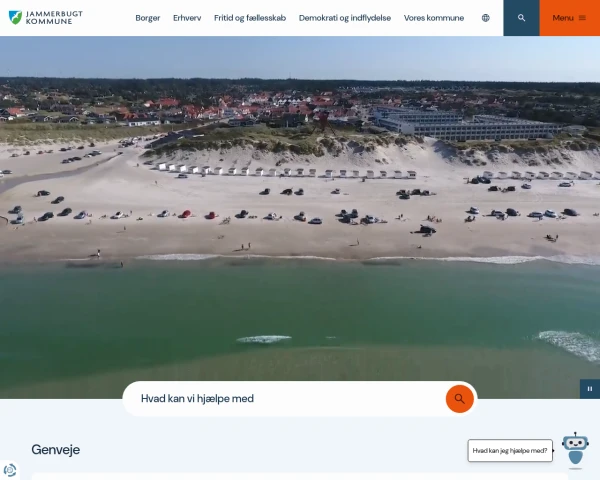Expand the 'Demokrati og indflydelse' navigation menu

coord(345,18)
